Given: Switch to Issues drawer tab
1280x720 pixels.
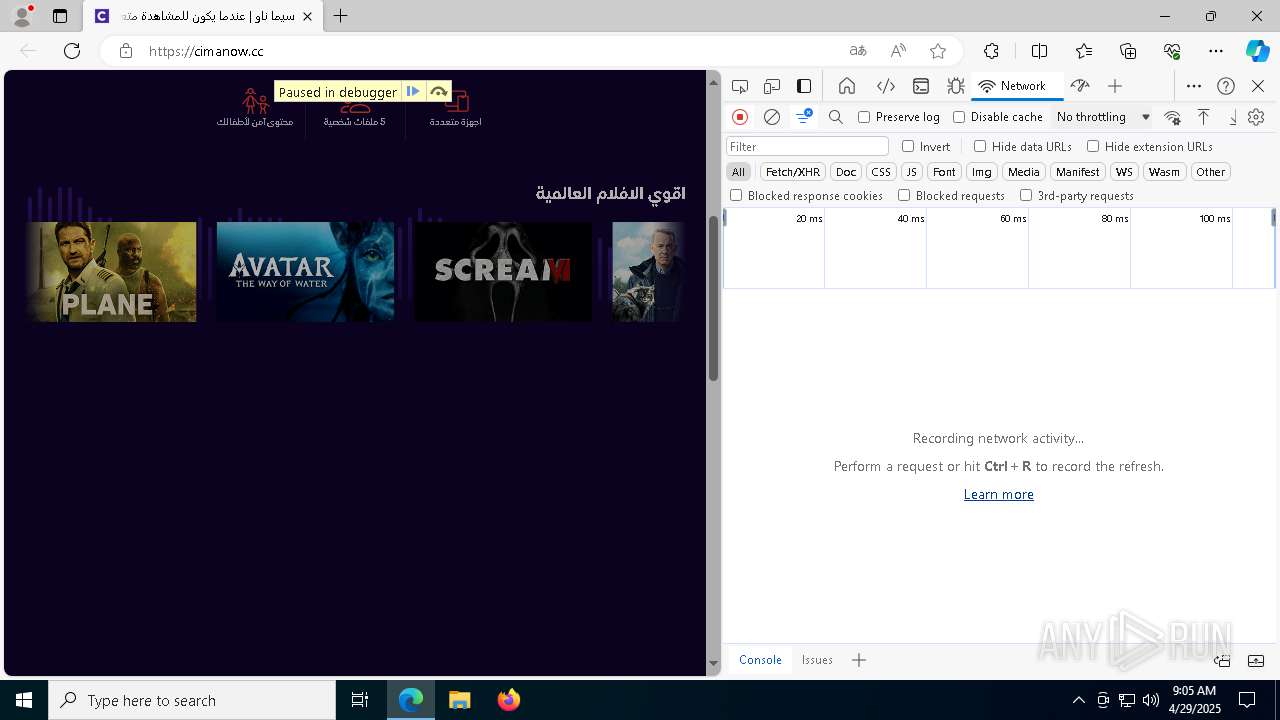Looking at the screenshot, I should tap(817, 660).
